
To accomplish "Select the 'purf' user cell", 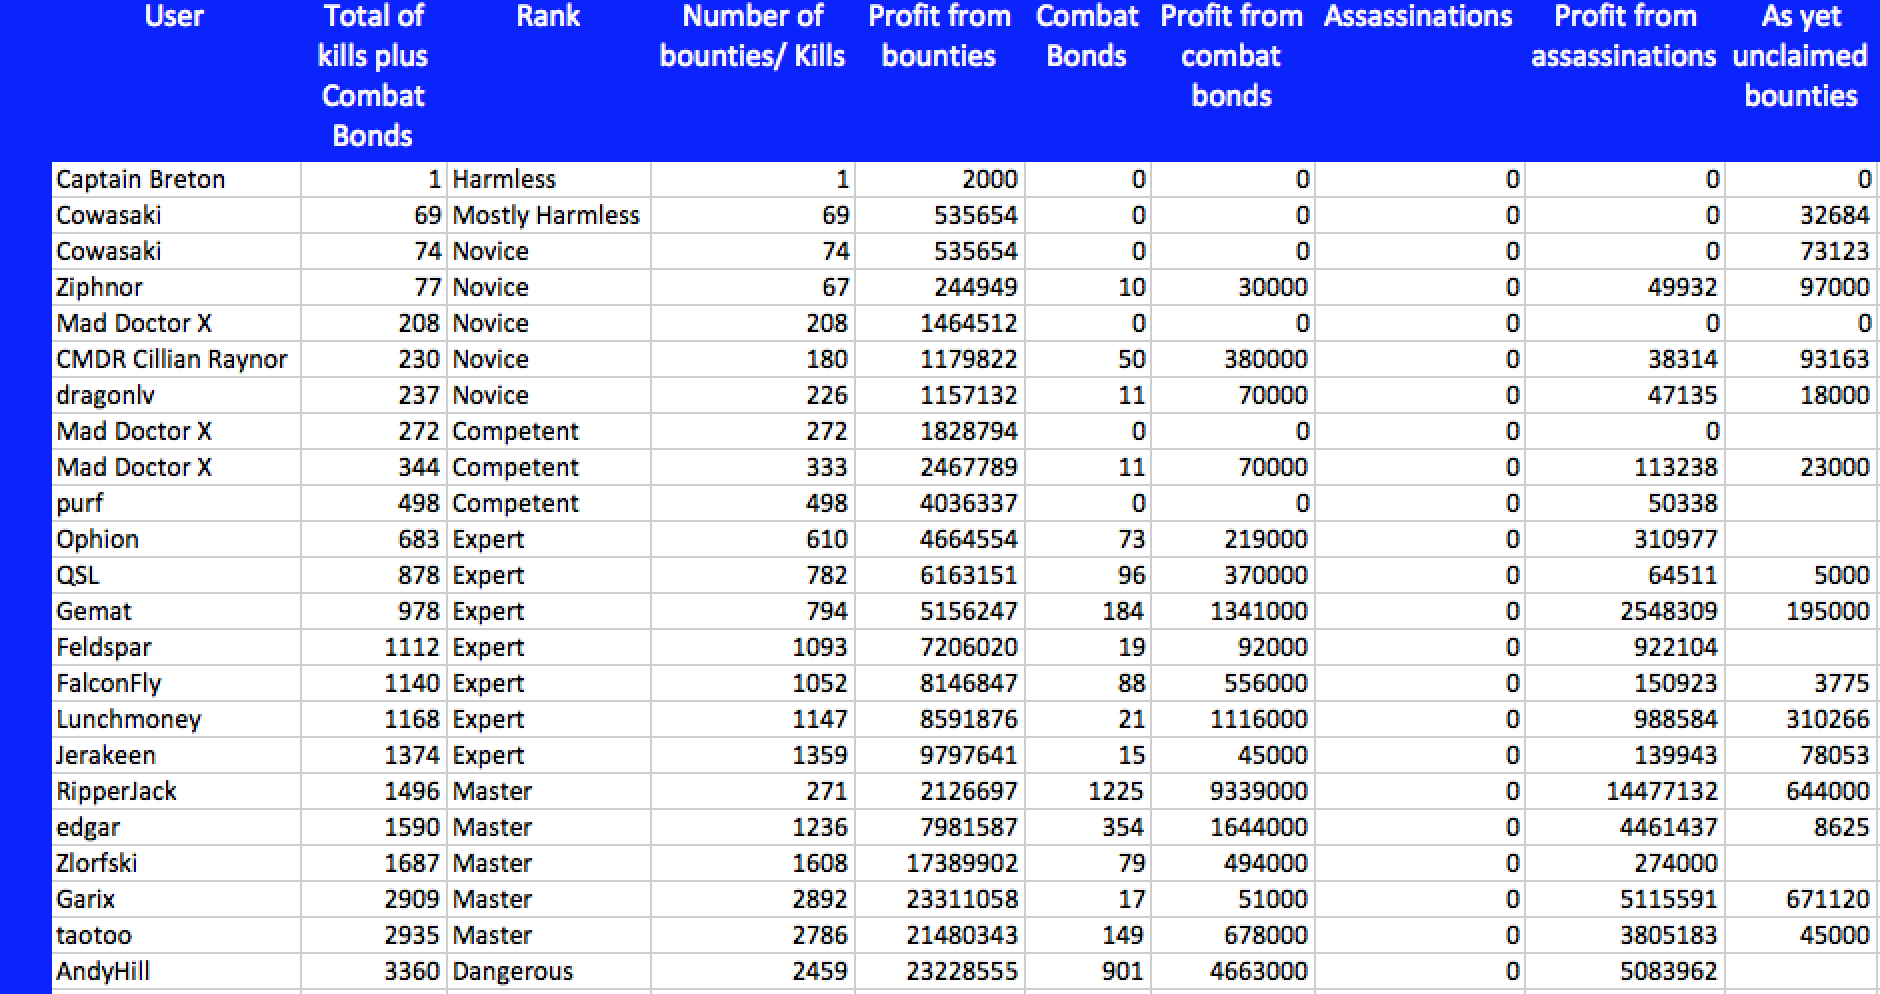I will point(176,503).
